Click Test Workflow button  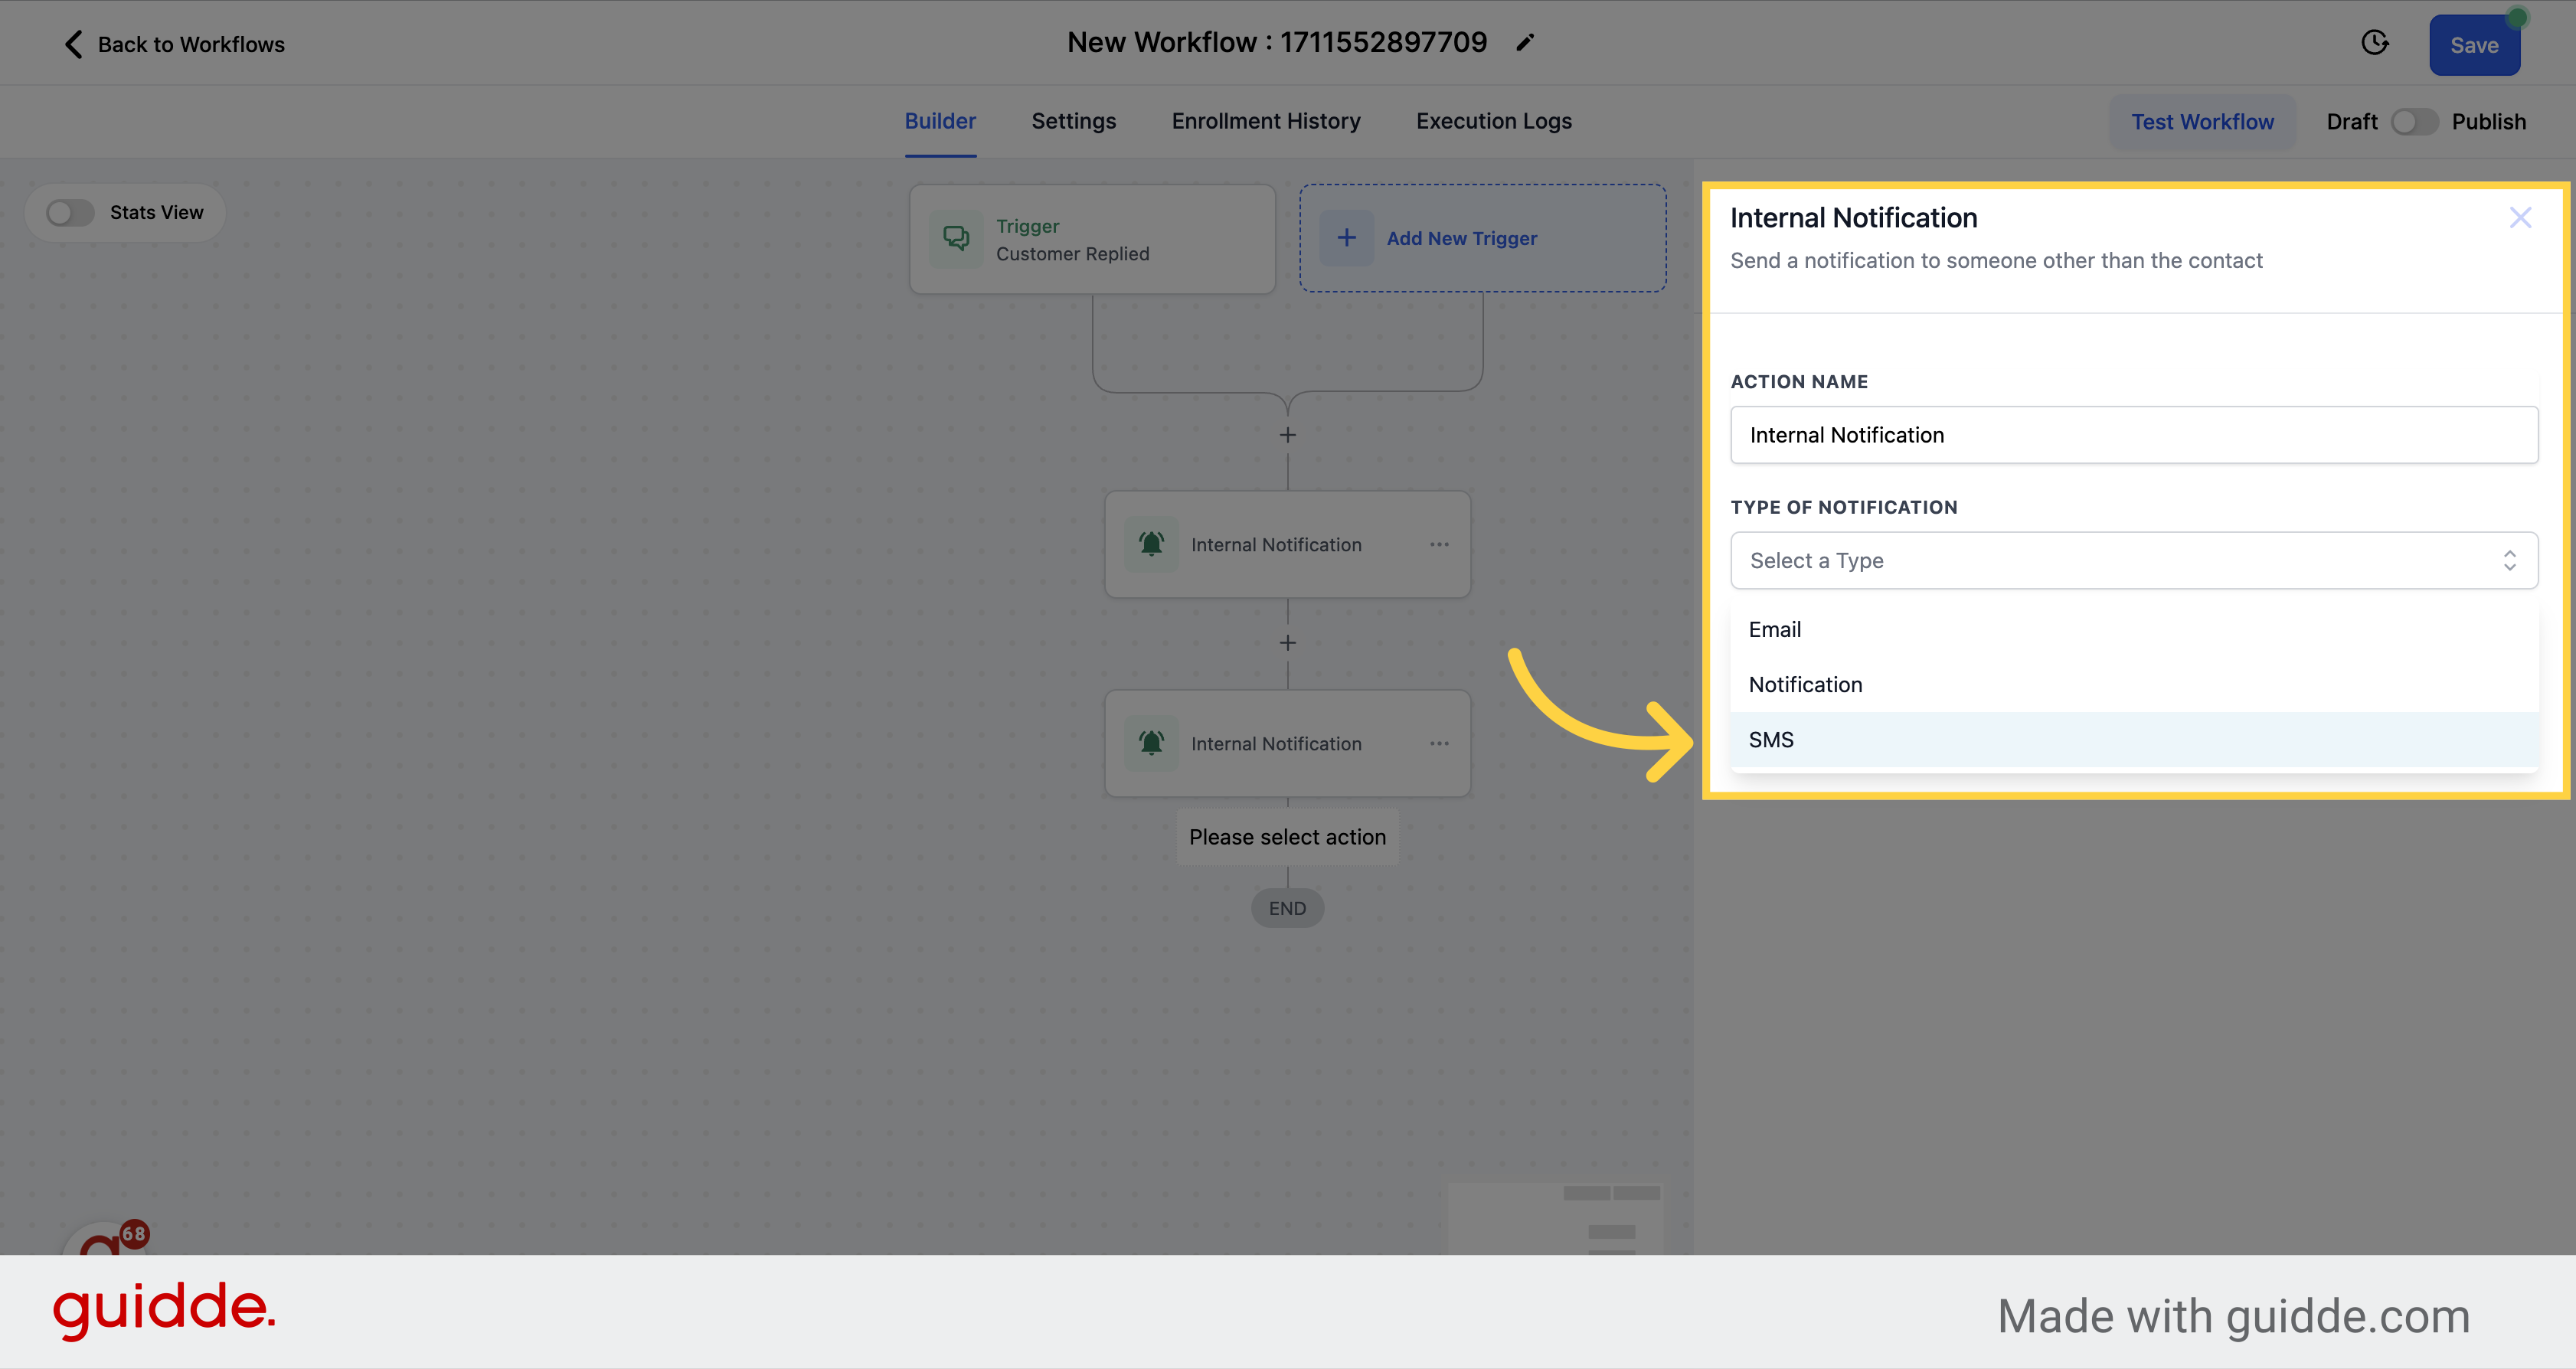[2205, 121]
